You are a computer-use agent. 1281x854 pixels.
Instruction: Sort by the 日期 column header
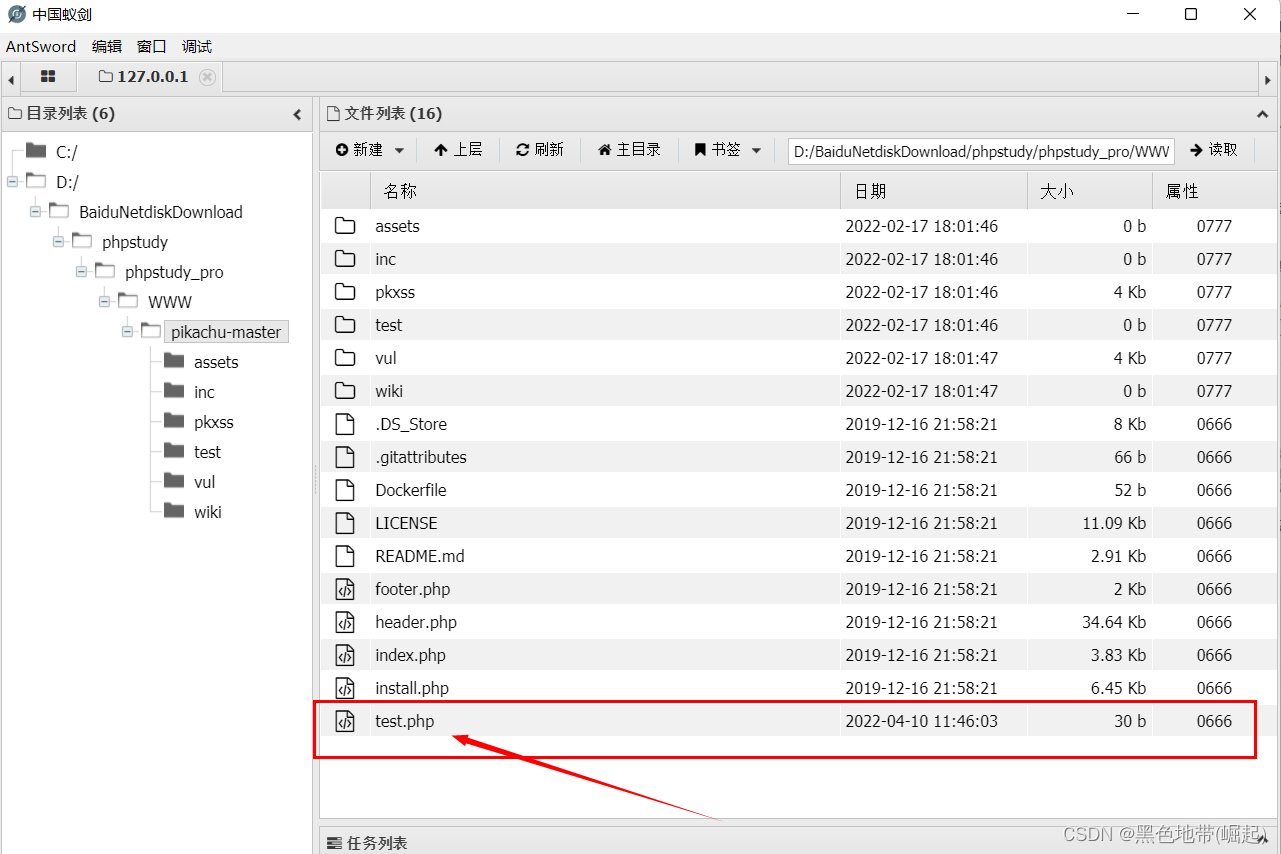[x=934, y=191]
